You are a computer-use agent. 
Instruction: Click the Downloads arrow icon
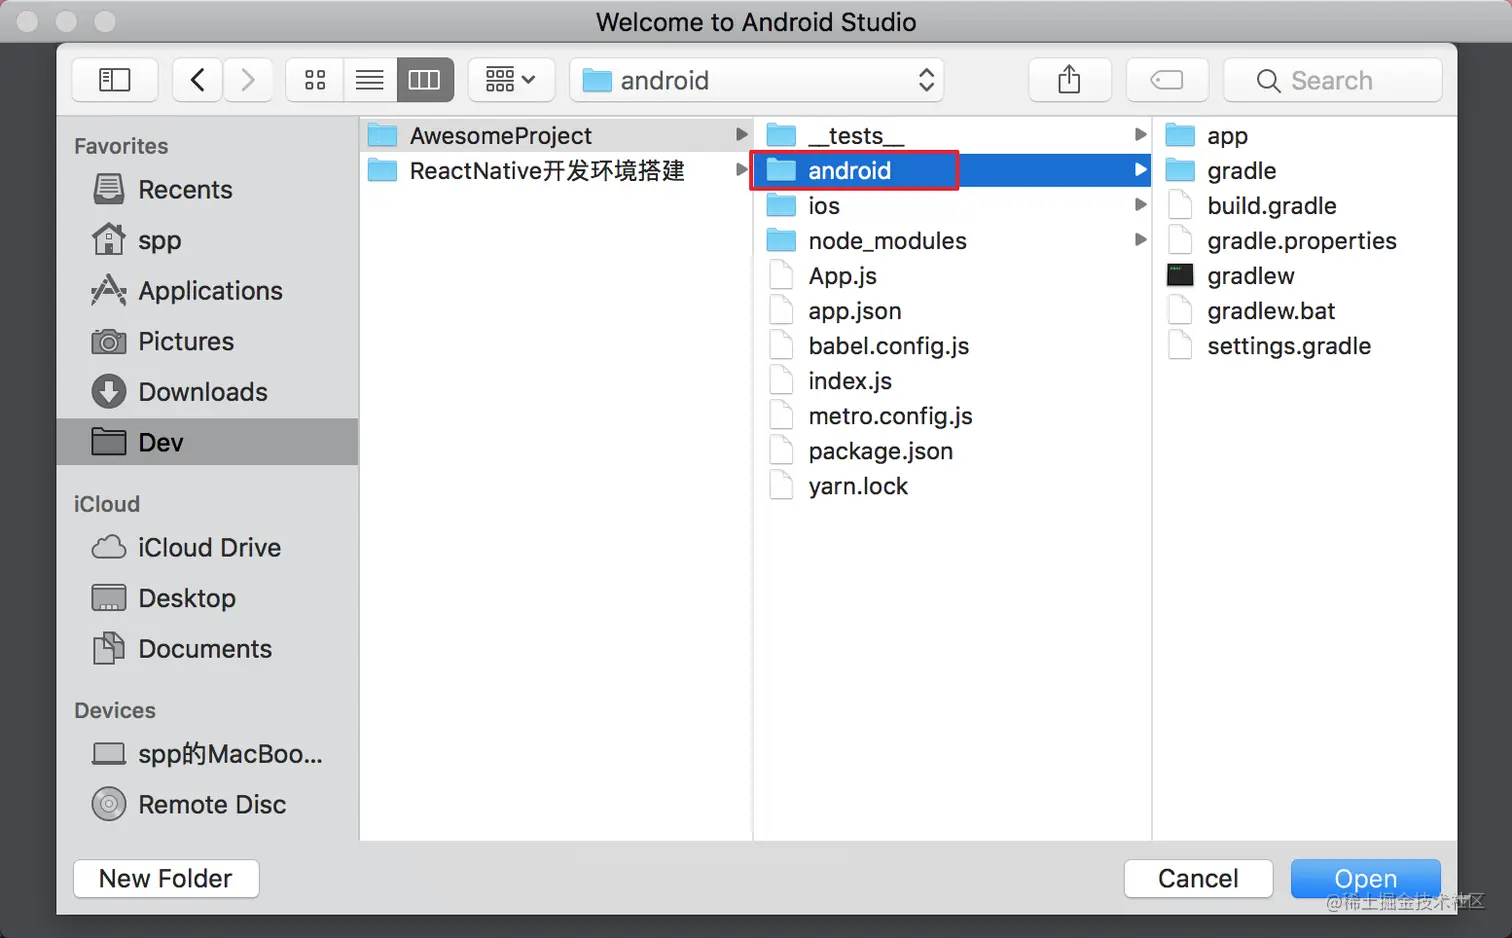click(109, 392)
